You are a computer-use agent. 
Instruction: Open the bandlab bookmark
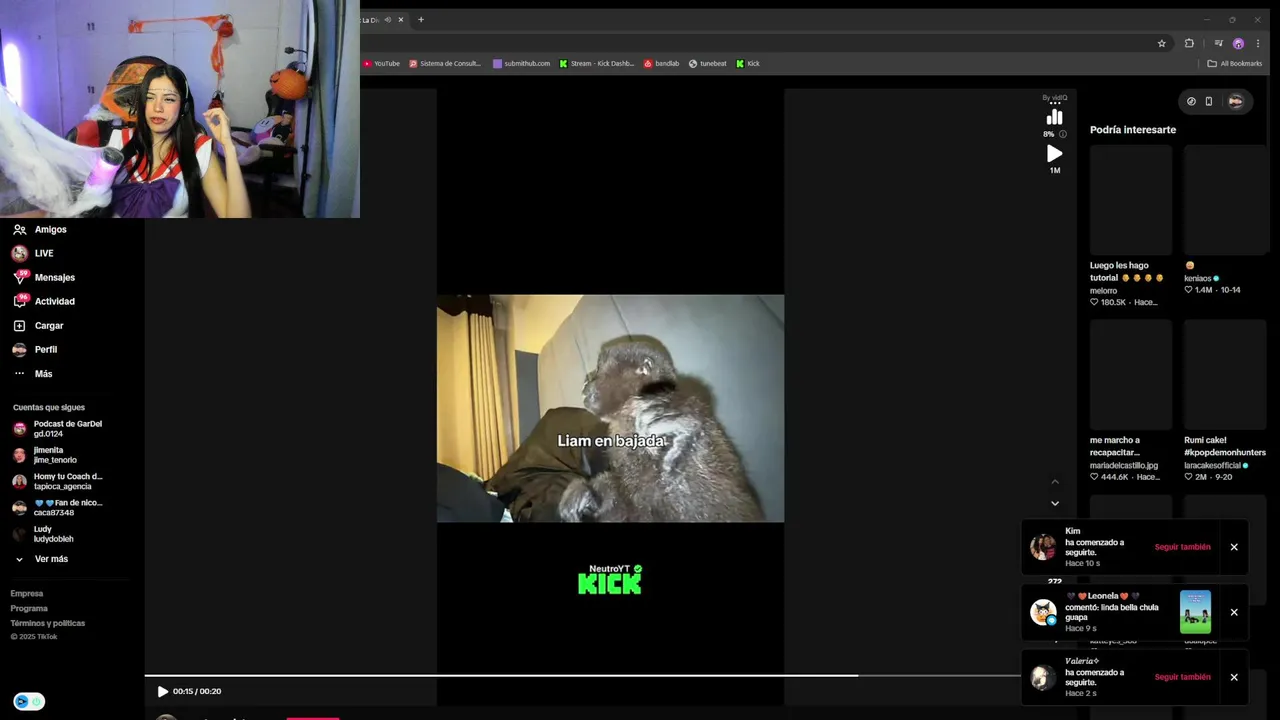[661, 63]
